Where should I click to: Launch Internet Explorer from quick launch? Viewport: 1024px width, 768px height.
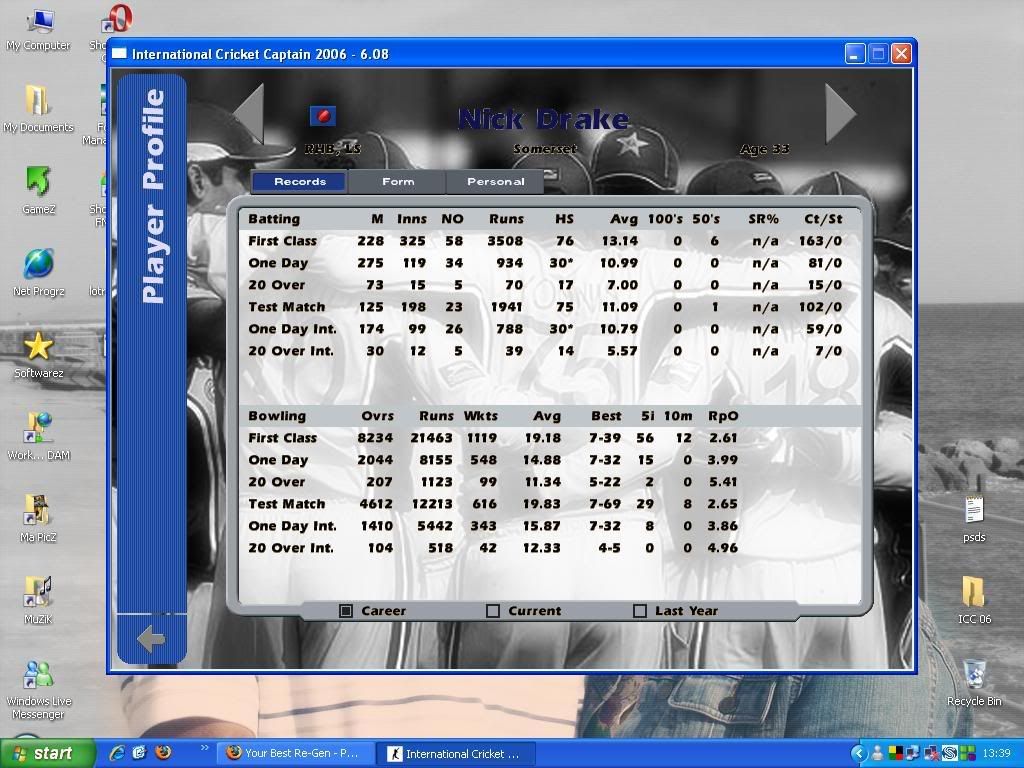(x=118, y=753)
